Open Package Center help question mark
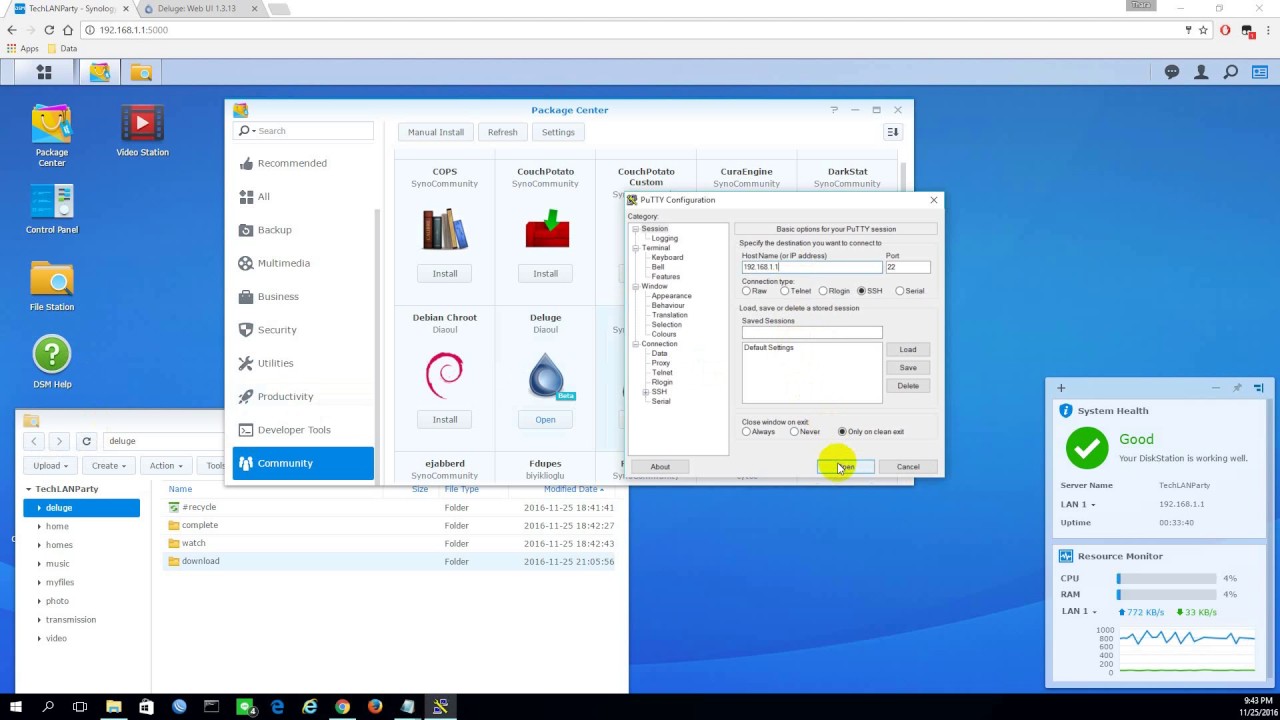1280x720 pixels. [834, 110]
